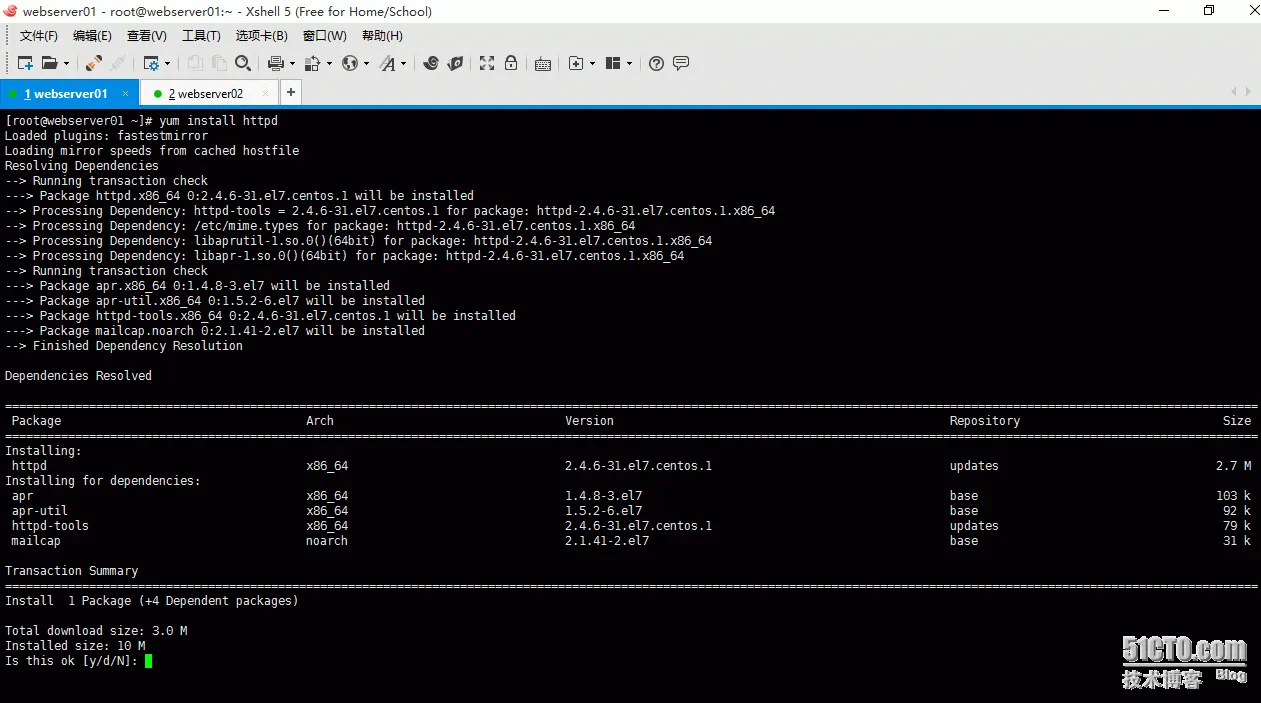Click the '2.7 M' size value
The width and height of the screenshot is (1261, 703).
point(1233,466)
